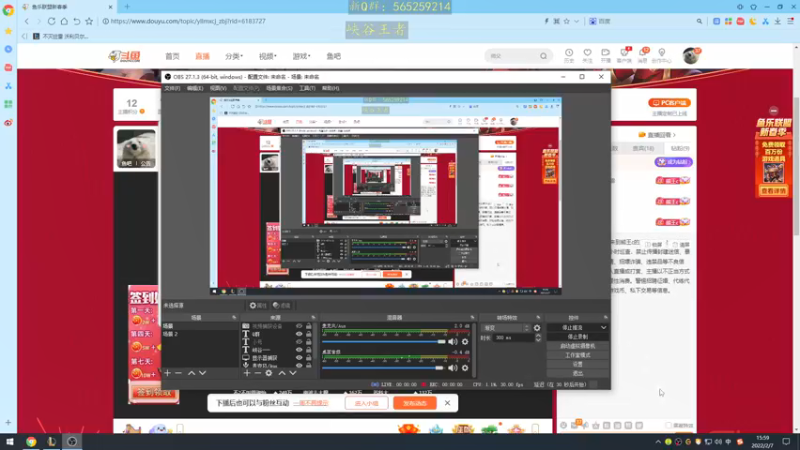Open Douyu messages bell icon

643,55
